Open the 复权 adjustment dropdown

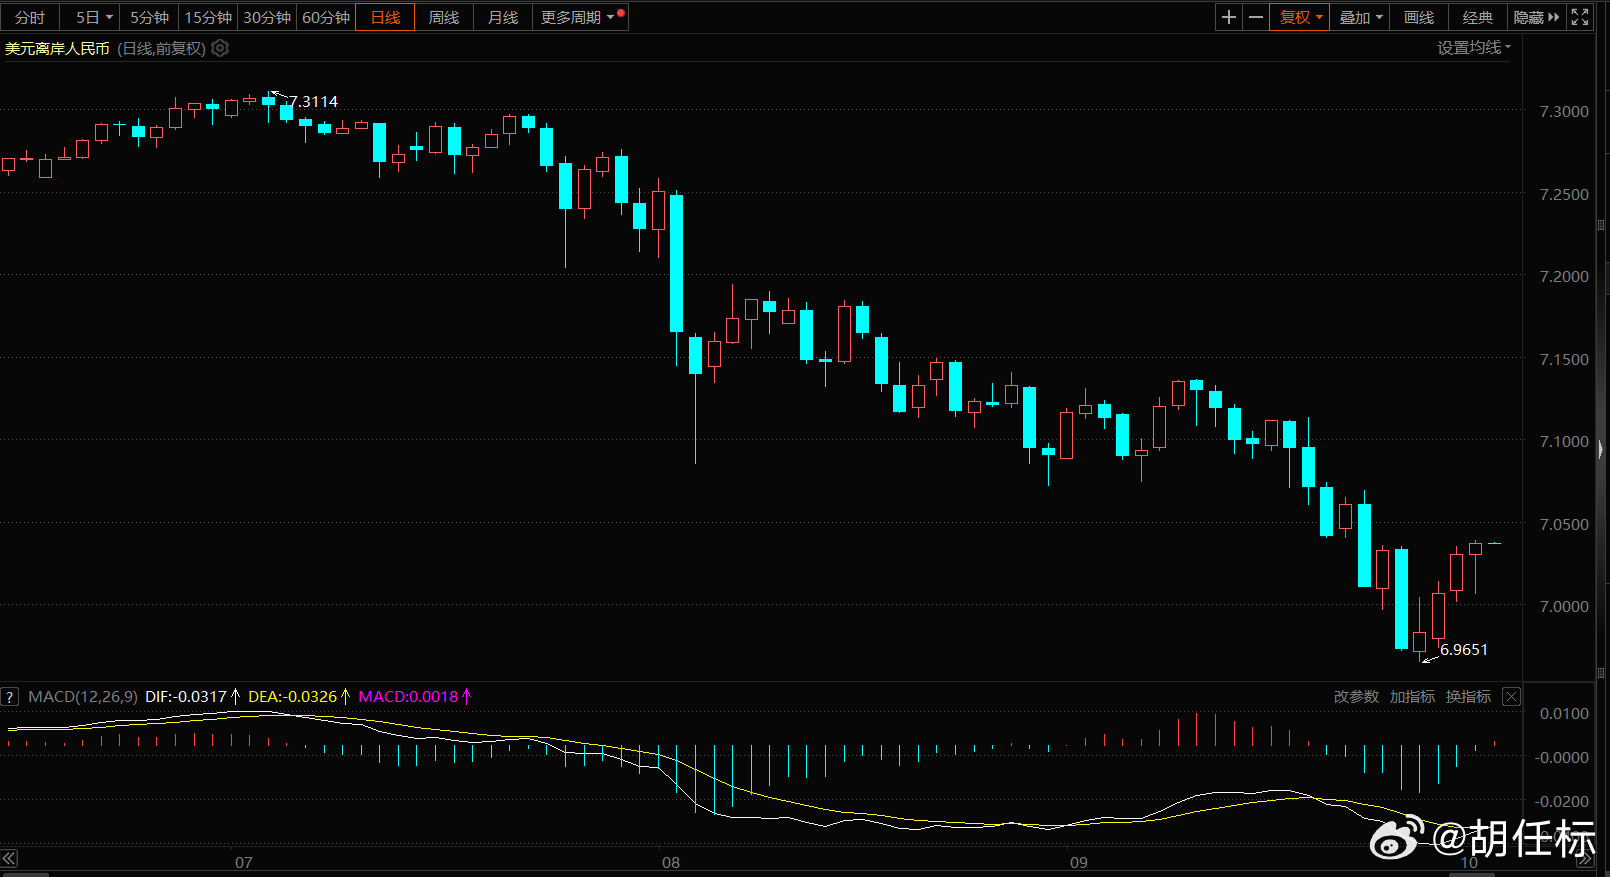(x=1300, y=17)
